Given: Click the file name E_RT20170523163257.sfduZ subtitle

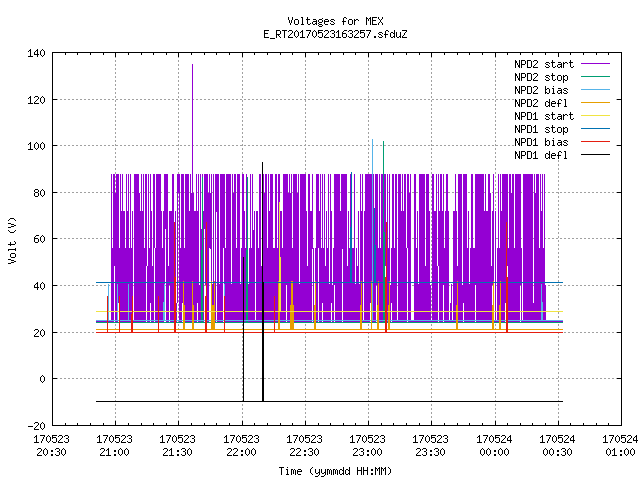Looking at the screenshot, I should pyautogui.click(x=335, y=34).
